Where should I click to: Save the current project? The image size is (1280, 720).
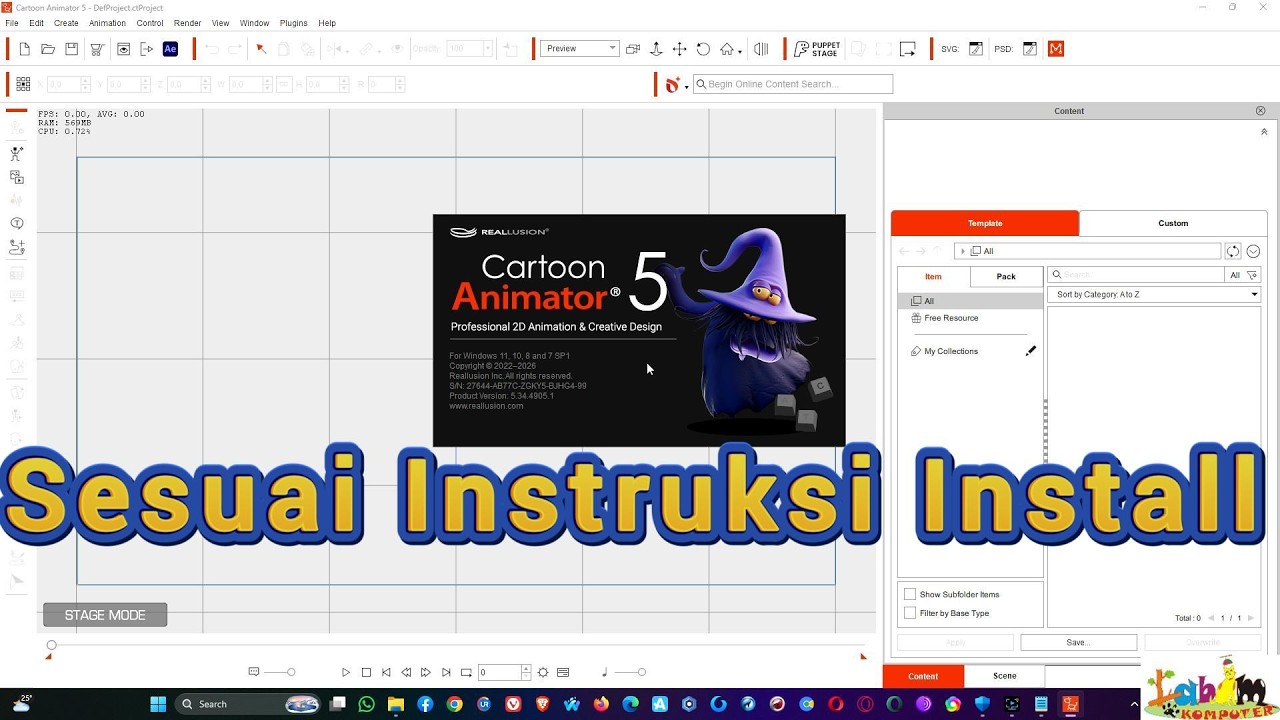click(x=72, y=49)
